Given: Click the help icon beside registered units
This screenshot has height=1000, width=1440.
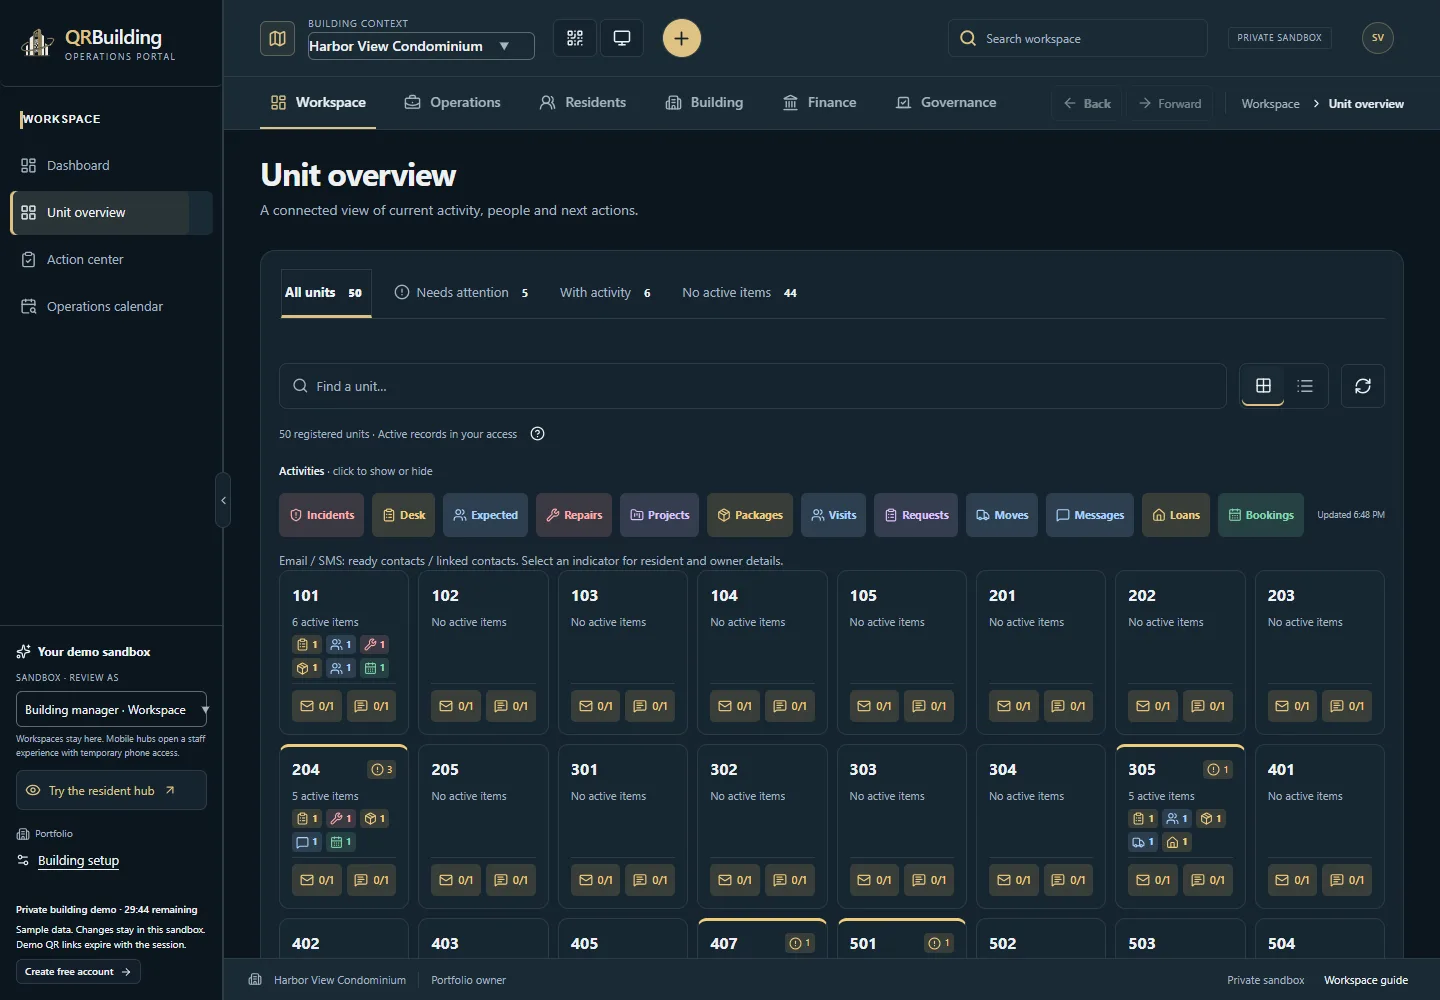Looking at the screenshot, I should (537, 434).
